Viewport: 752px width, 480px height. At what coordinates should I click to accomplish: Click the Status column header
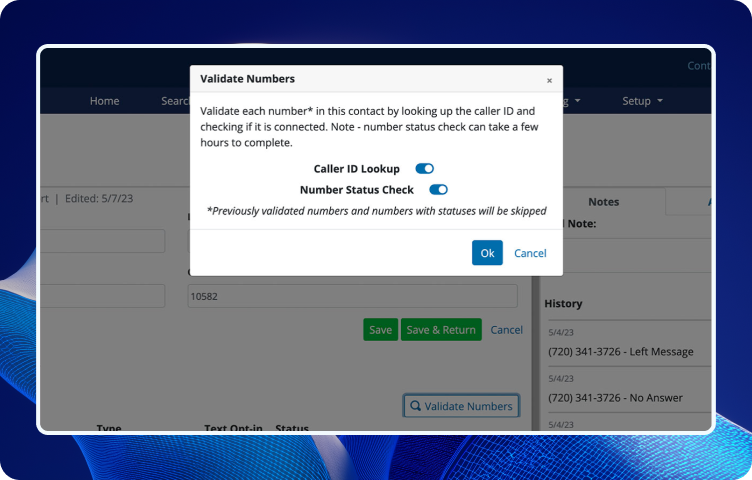(x=292, y=428)
